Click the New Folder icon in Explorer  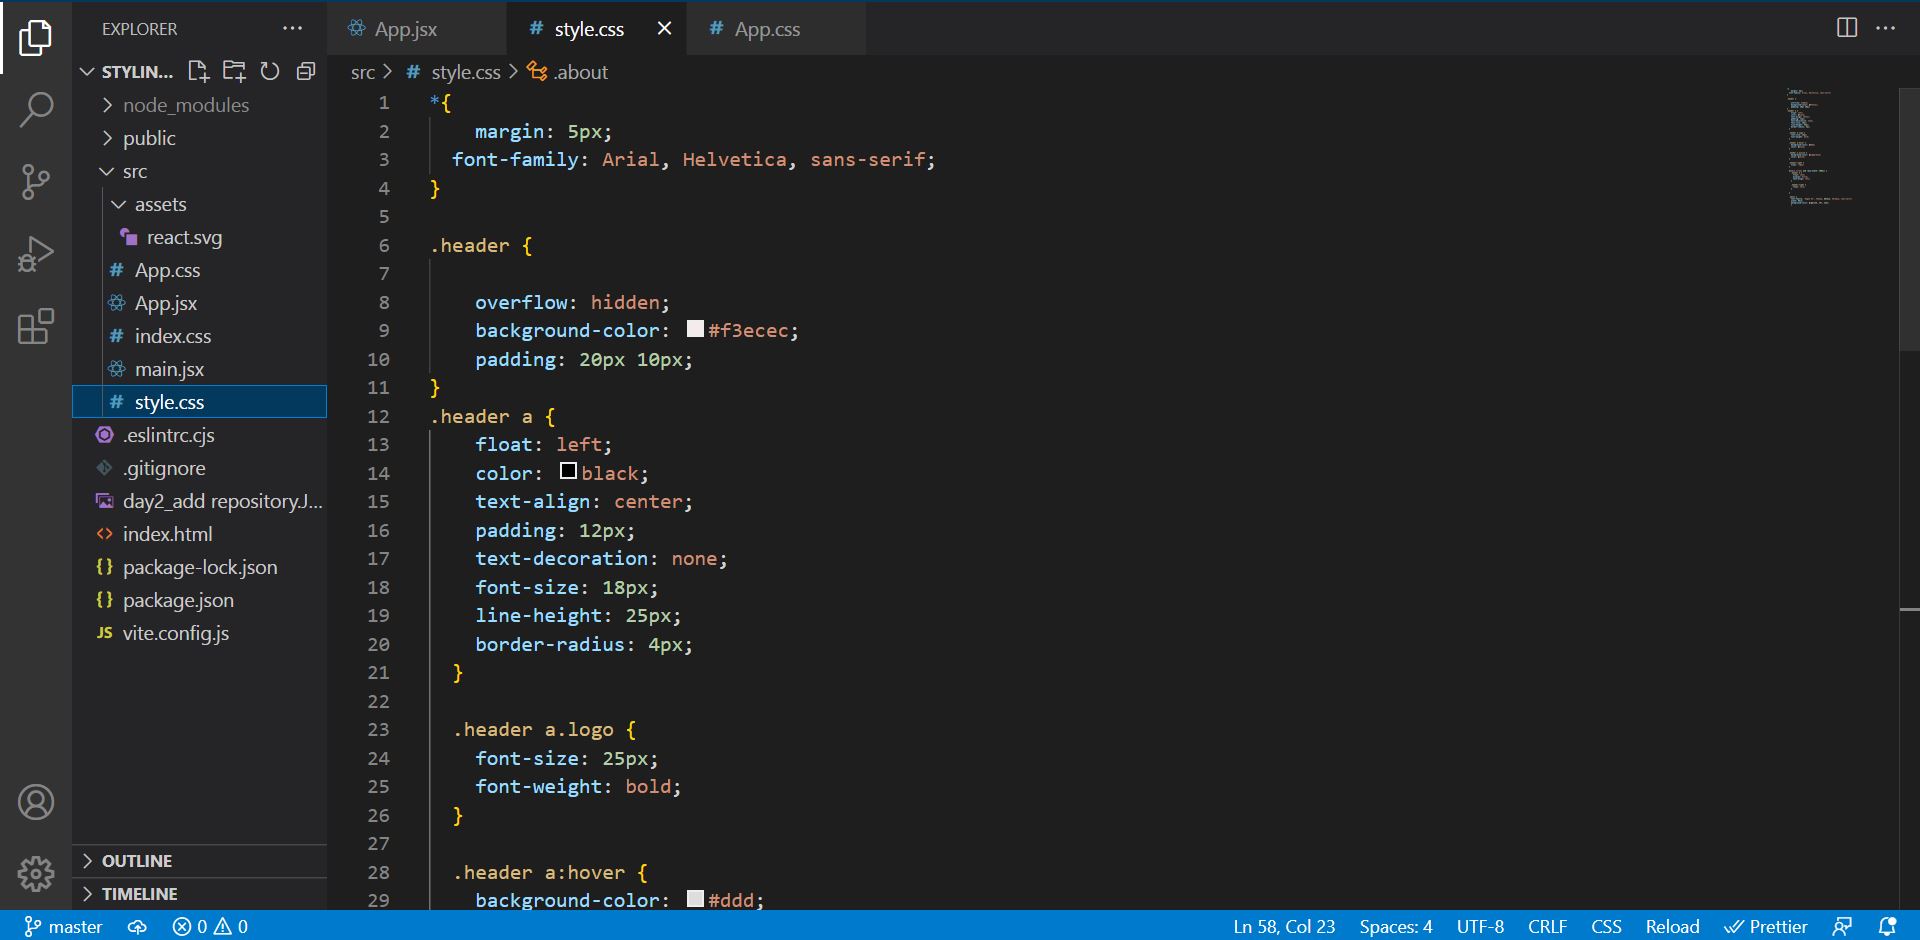pos(234,70)
